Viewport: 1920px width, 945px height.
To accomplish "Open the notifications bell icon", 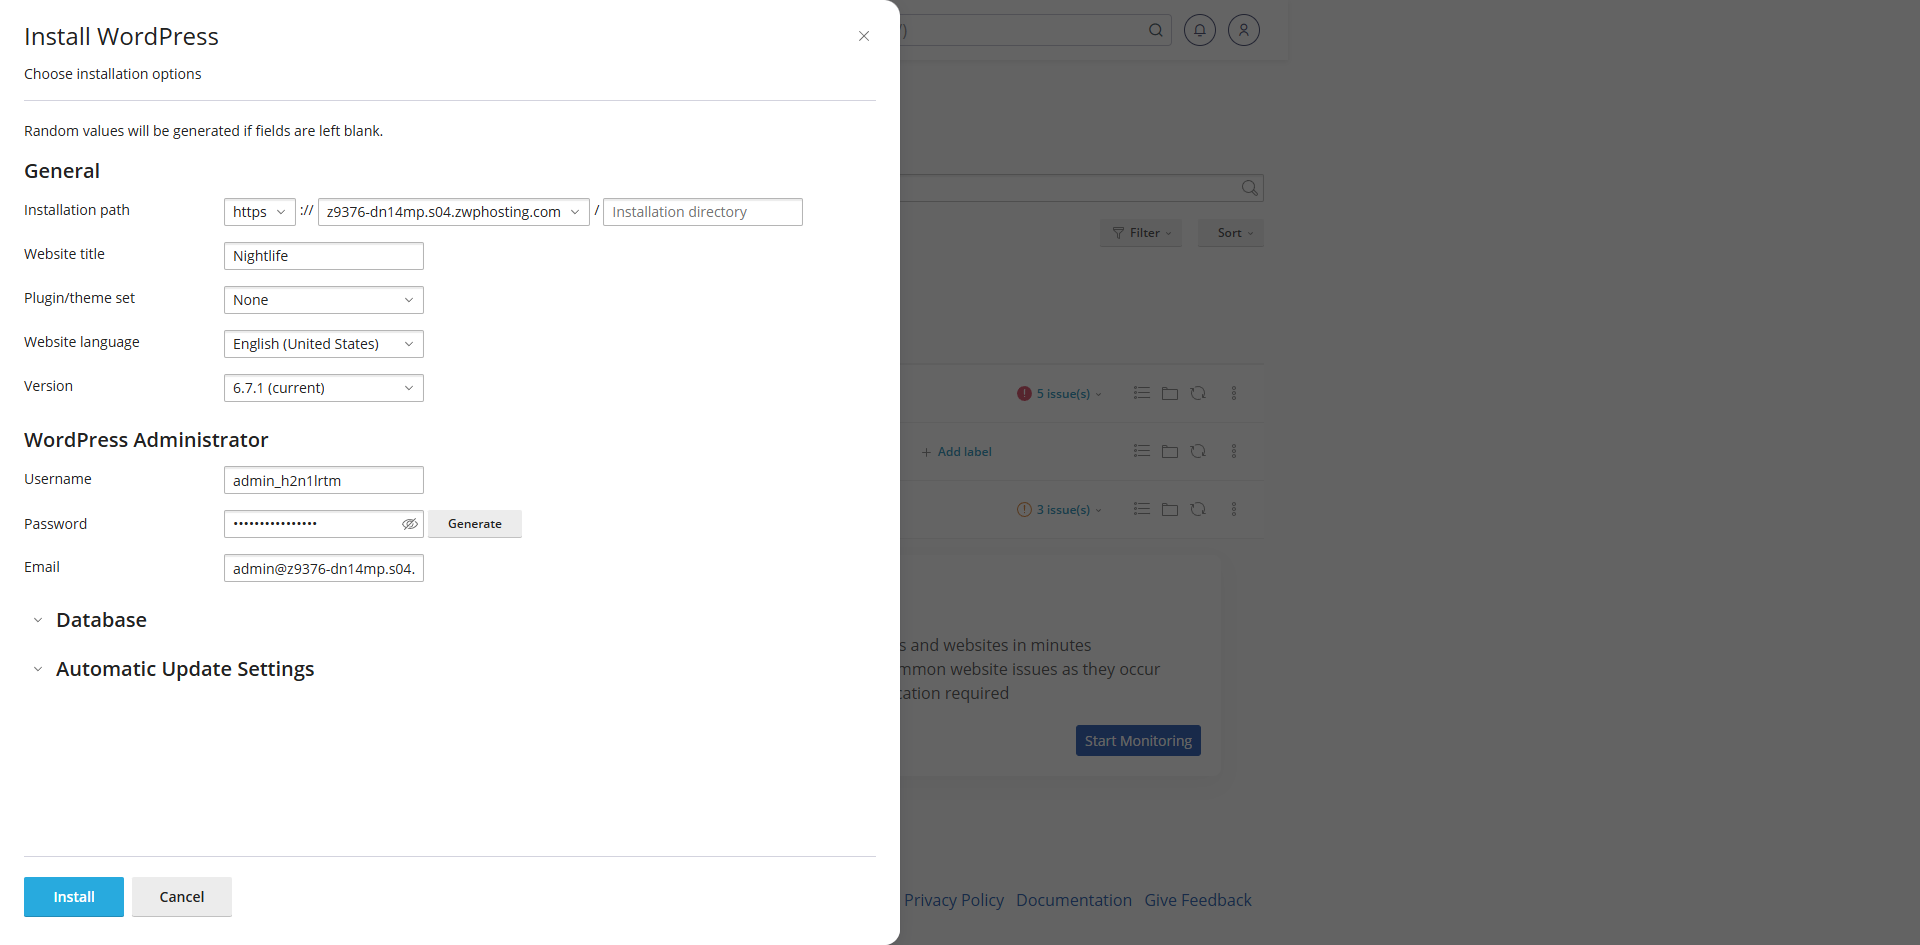I will 1200,30.
